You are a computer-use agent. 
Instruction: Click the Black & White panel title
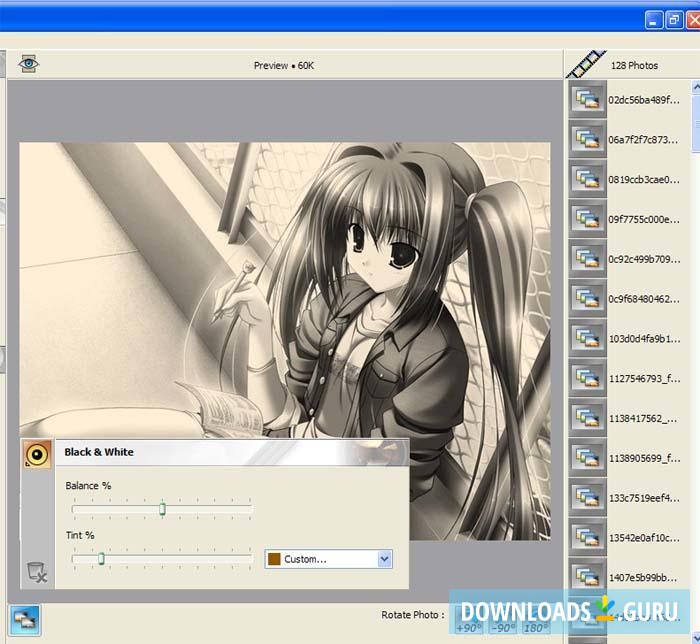[x=99, y=452]
